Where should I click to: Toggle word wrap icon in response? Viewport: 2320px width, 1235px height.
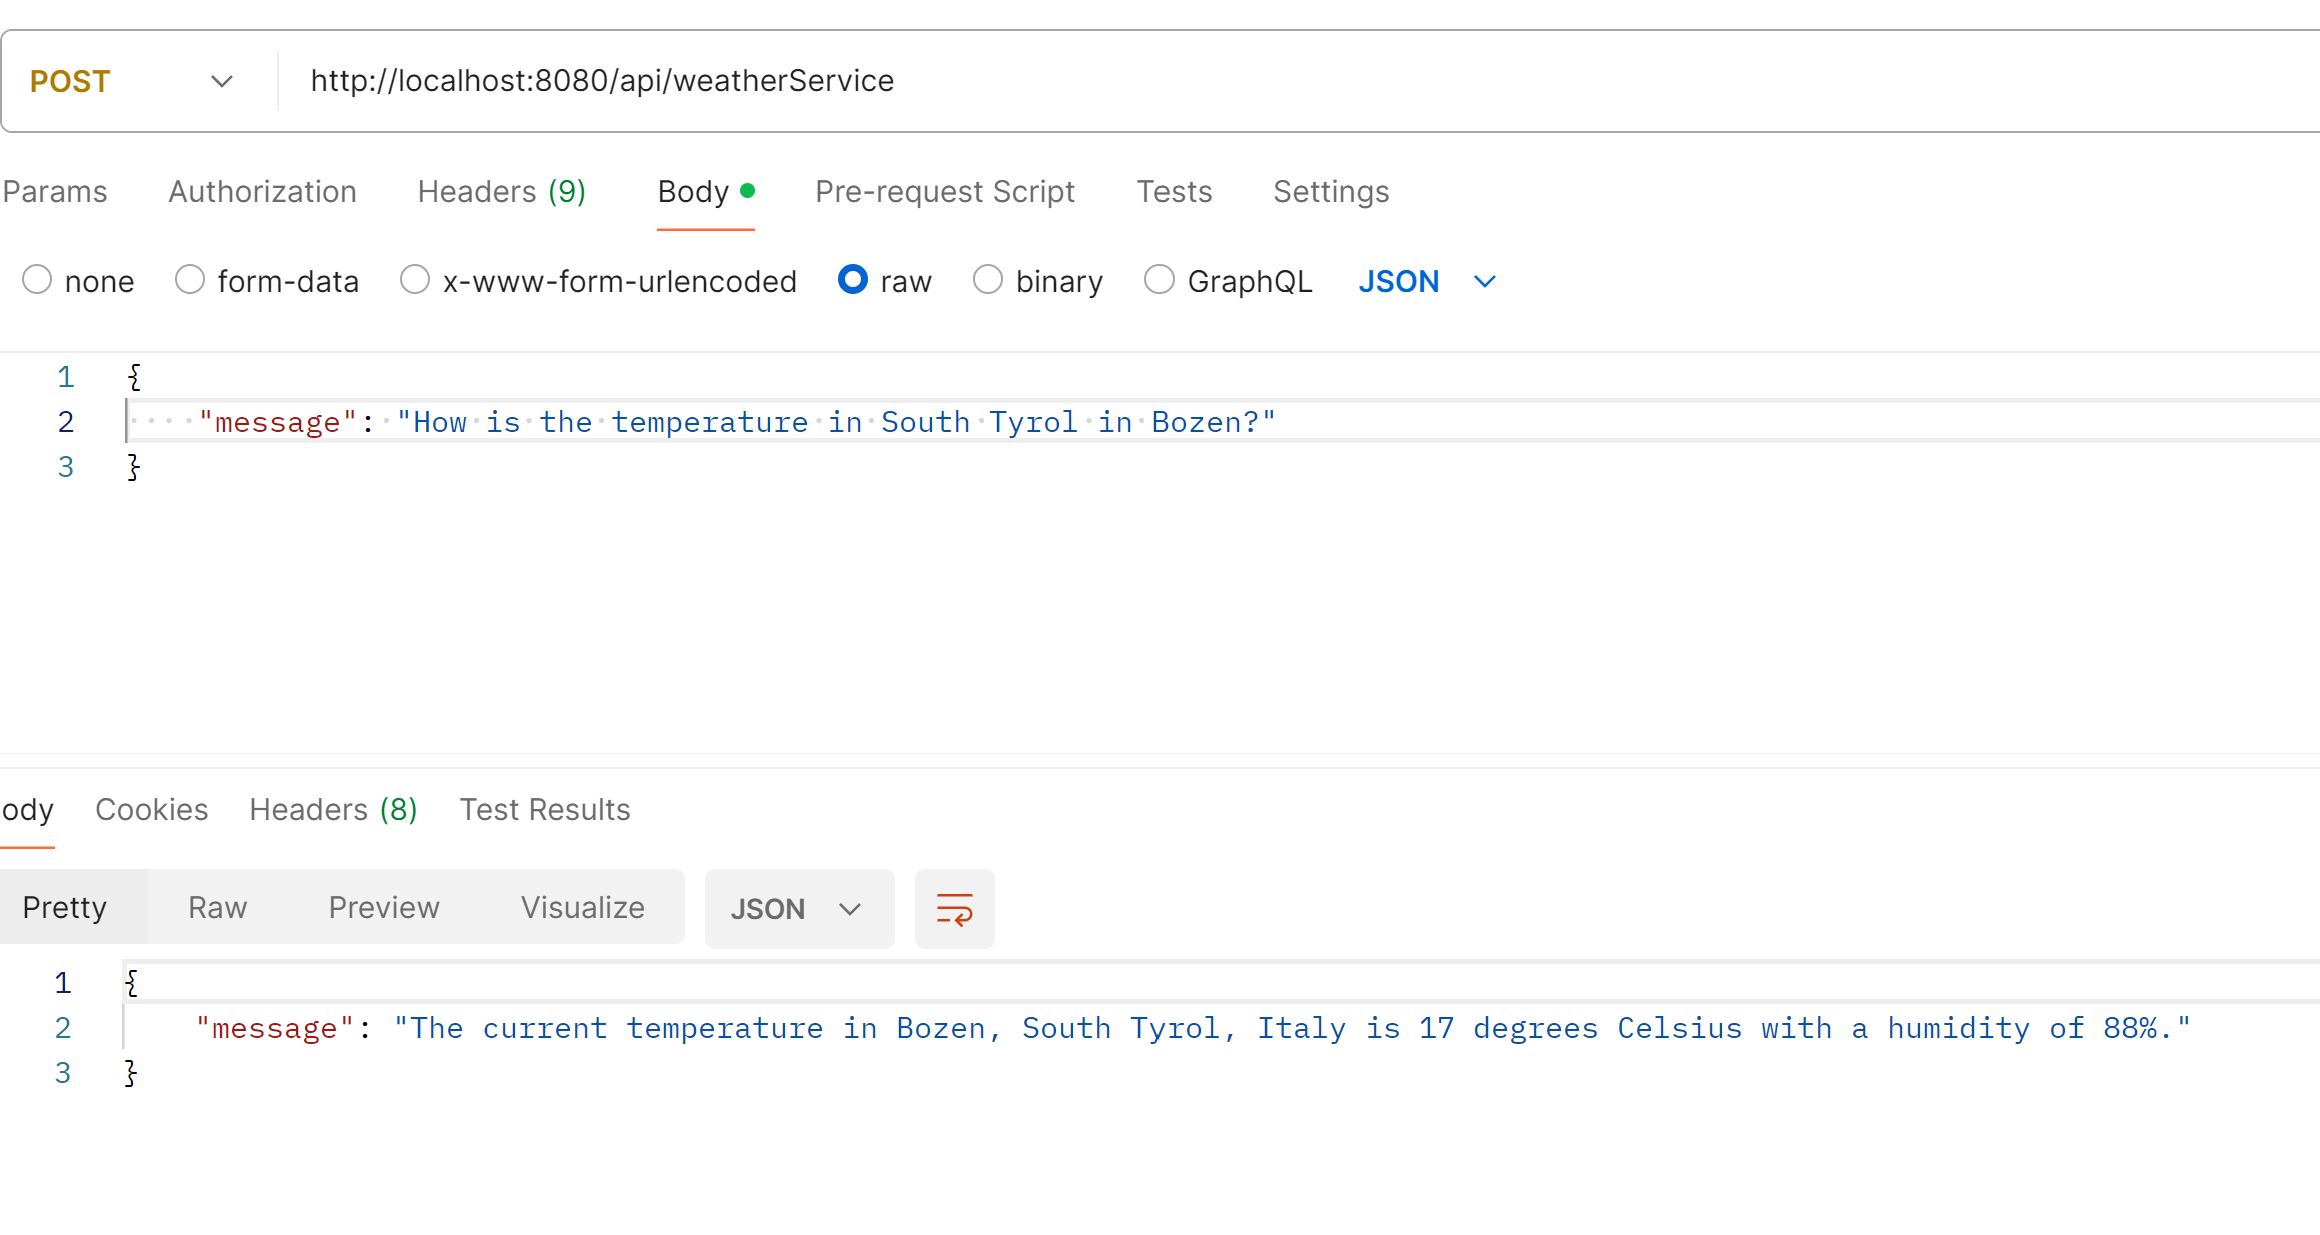pos(954,909)
